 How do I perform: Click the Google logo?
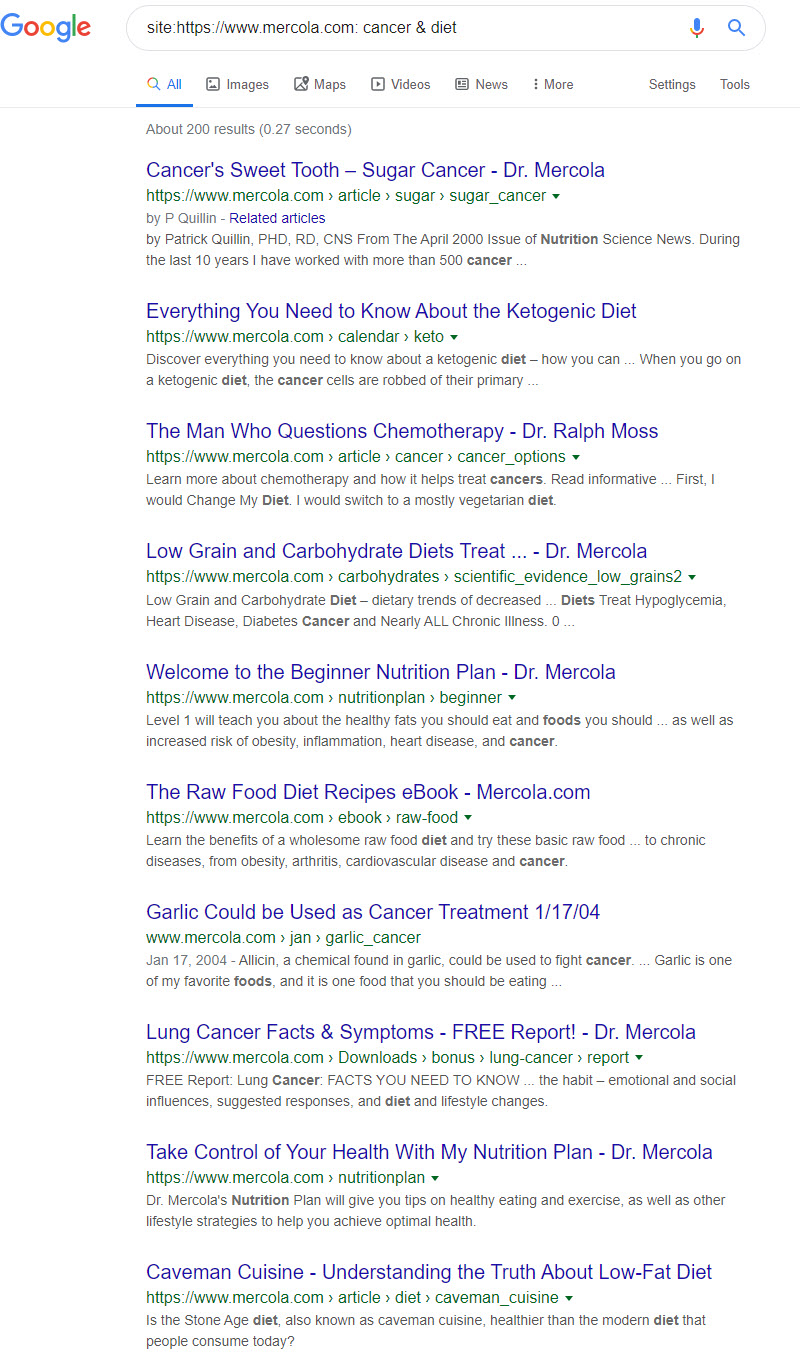coord(46,27)
